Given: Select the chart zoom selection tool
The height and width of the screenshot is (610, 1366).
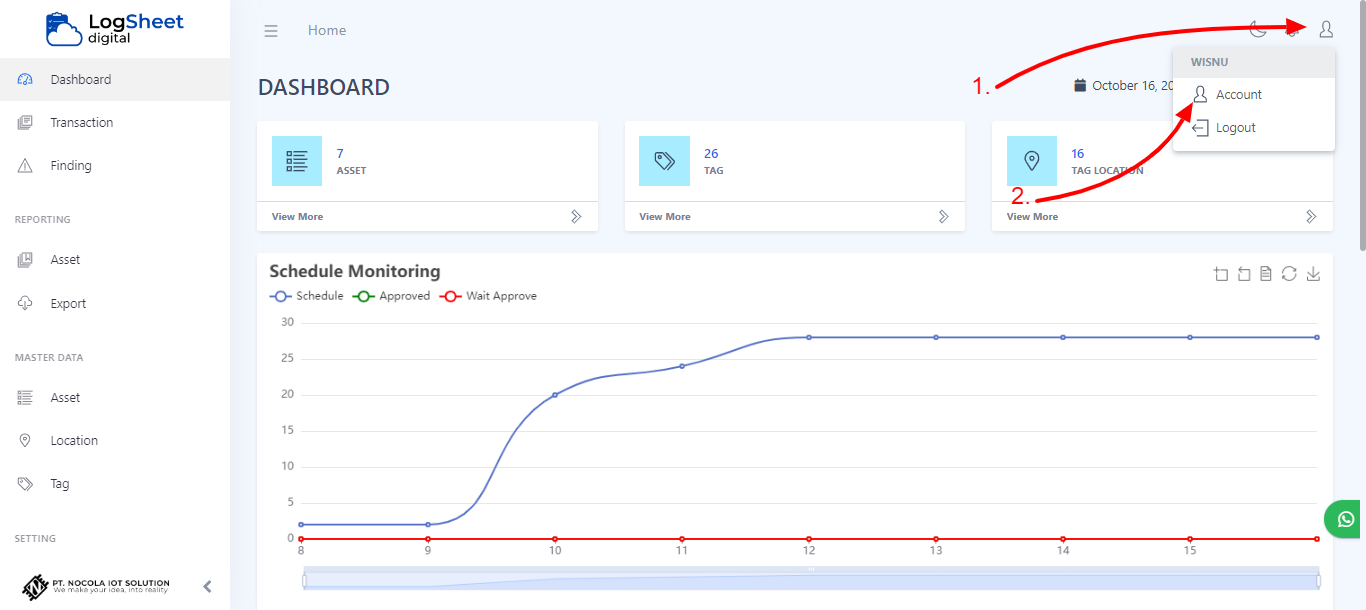Looking at the screenshot, I should pyautogui.click(x=1221, y=273).
